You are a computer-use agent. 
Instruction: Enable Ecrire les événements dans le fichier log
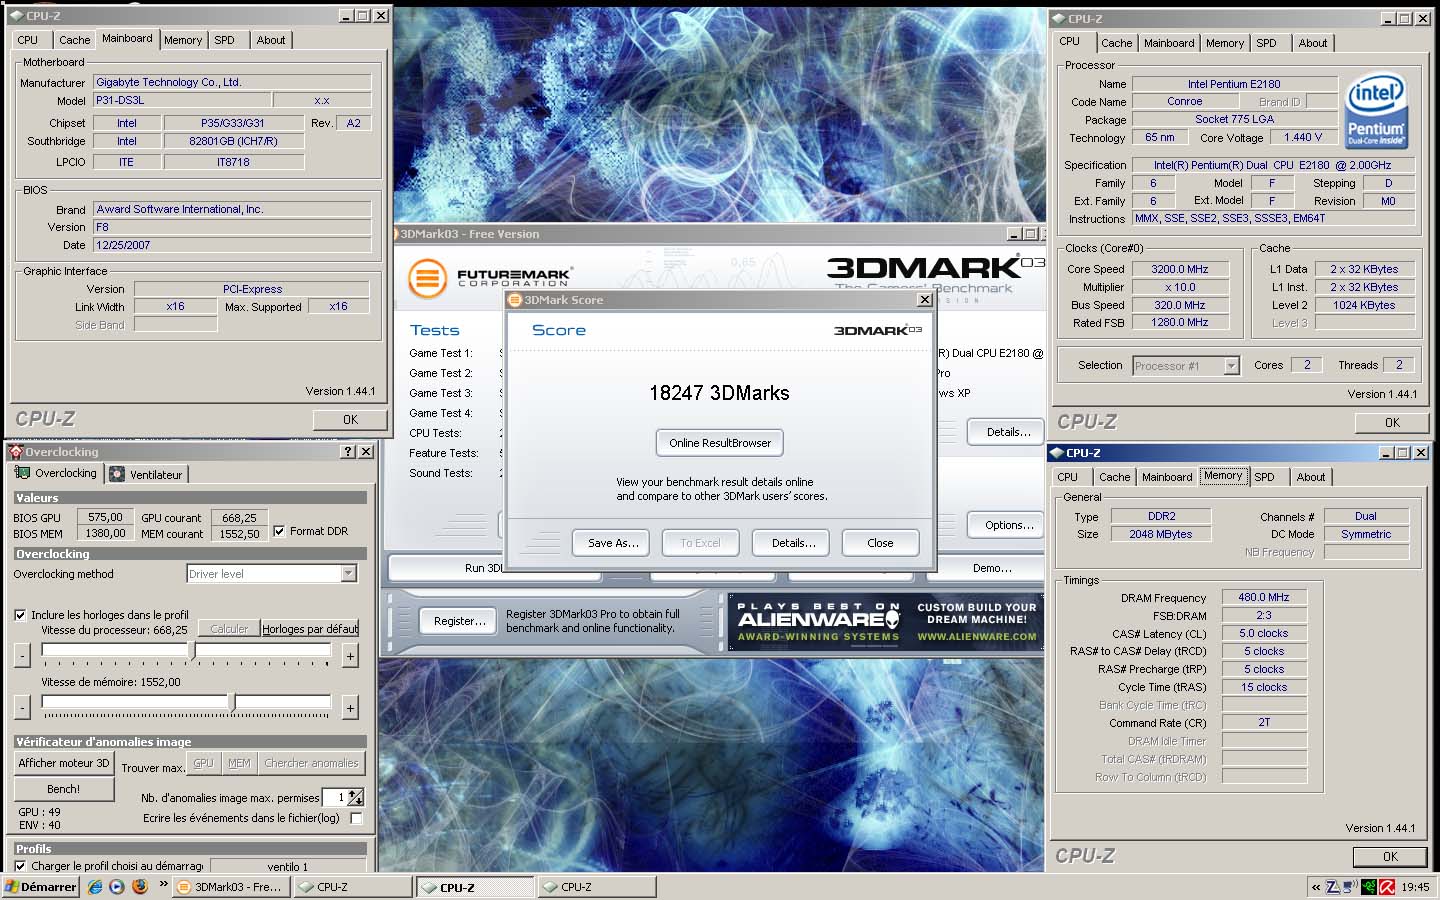356,818
